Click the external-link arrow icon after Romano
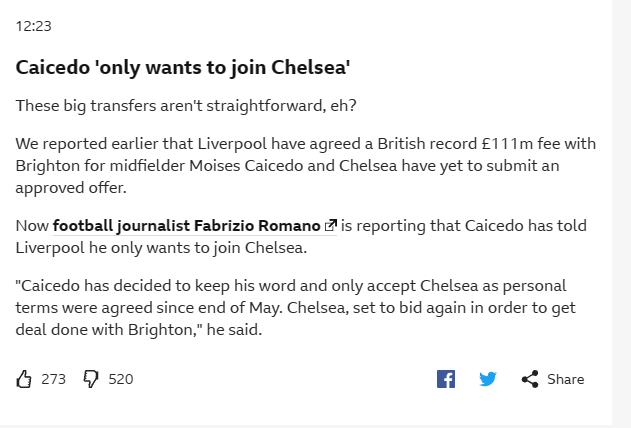Image resolution: width=631 pixels, height=428 pixels. (x=330, y=225)
